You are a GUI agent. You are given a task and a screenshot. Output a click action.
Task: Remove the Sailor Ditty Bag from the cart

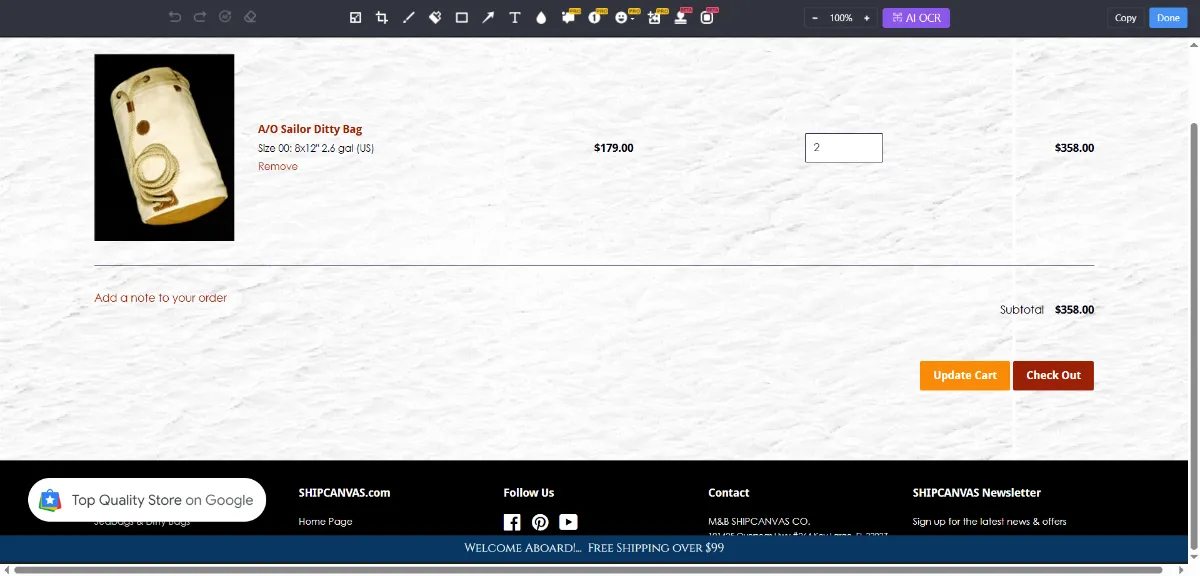coord(278,166)
